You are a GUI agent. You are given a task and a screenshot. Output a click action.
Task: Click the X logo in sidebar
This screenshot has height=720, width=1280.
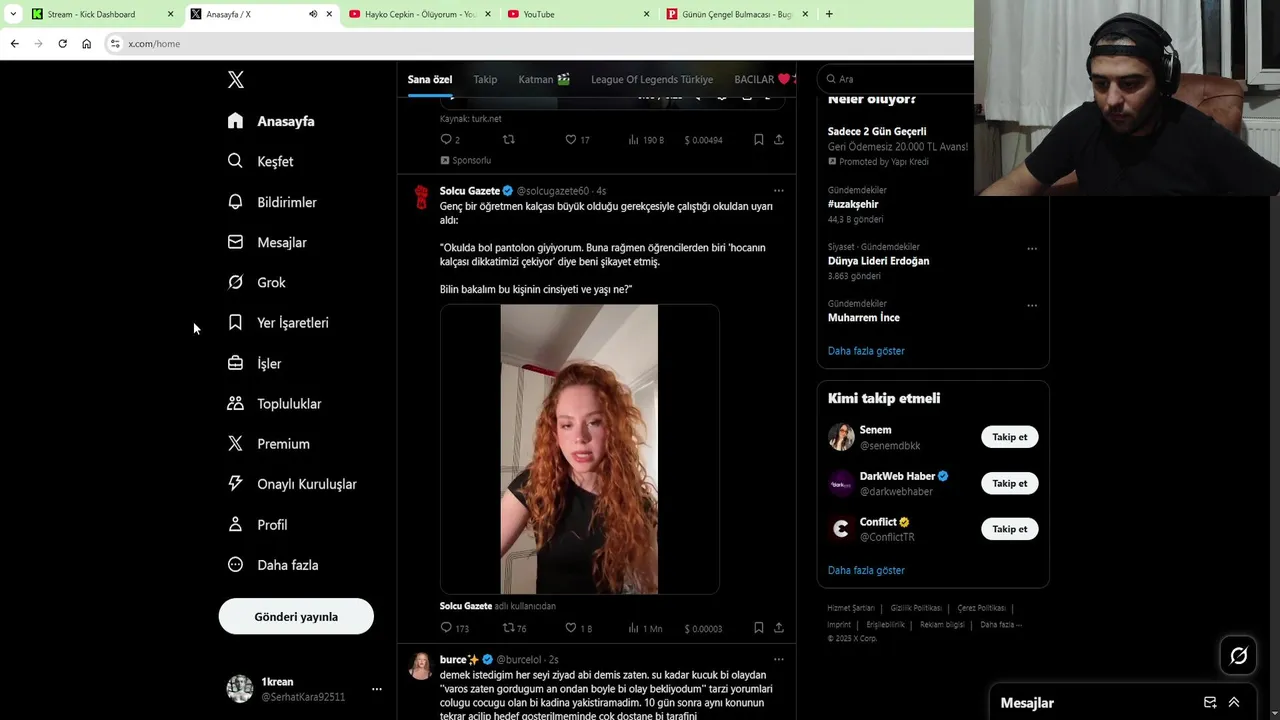pyautogui.click(x=236, y=80)
